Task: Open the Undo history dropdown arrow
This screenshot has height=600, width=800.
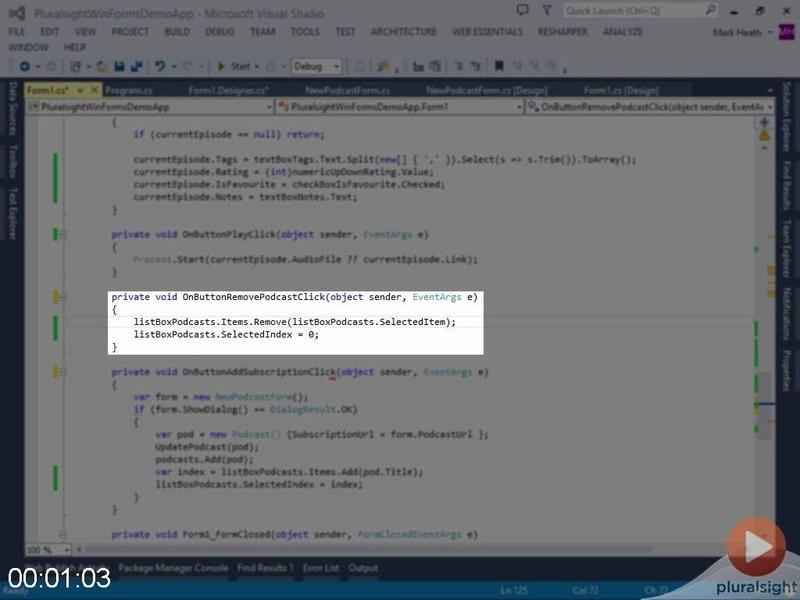Action: point(173,66)
